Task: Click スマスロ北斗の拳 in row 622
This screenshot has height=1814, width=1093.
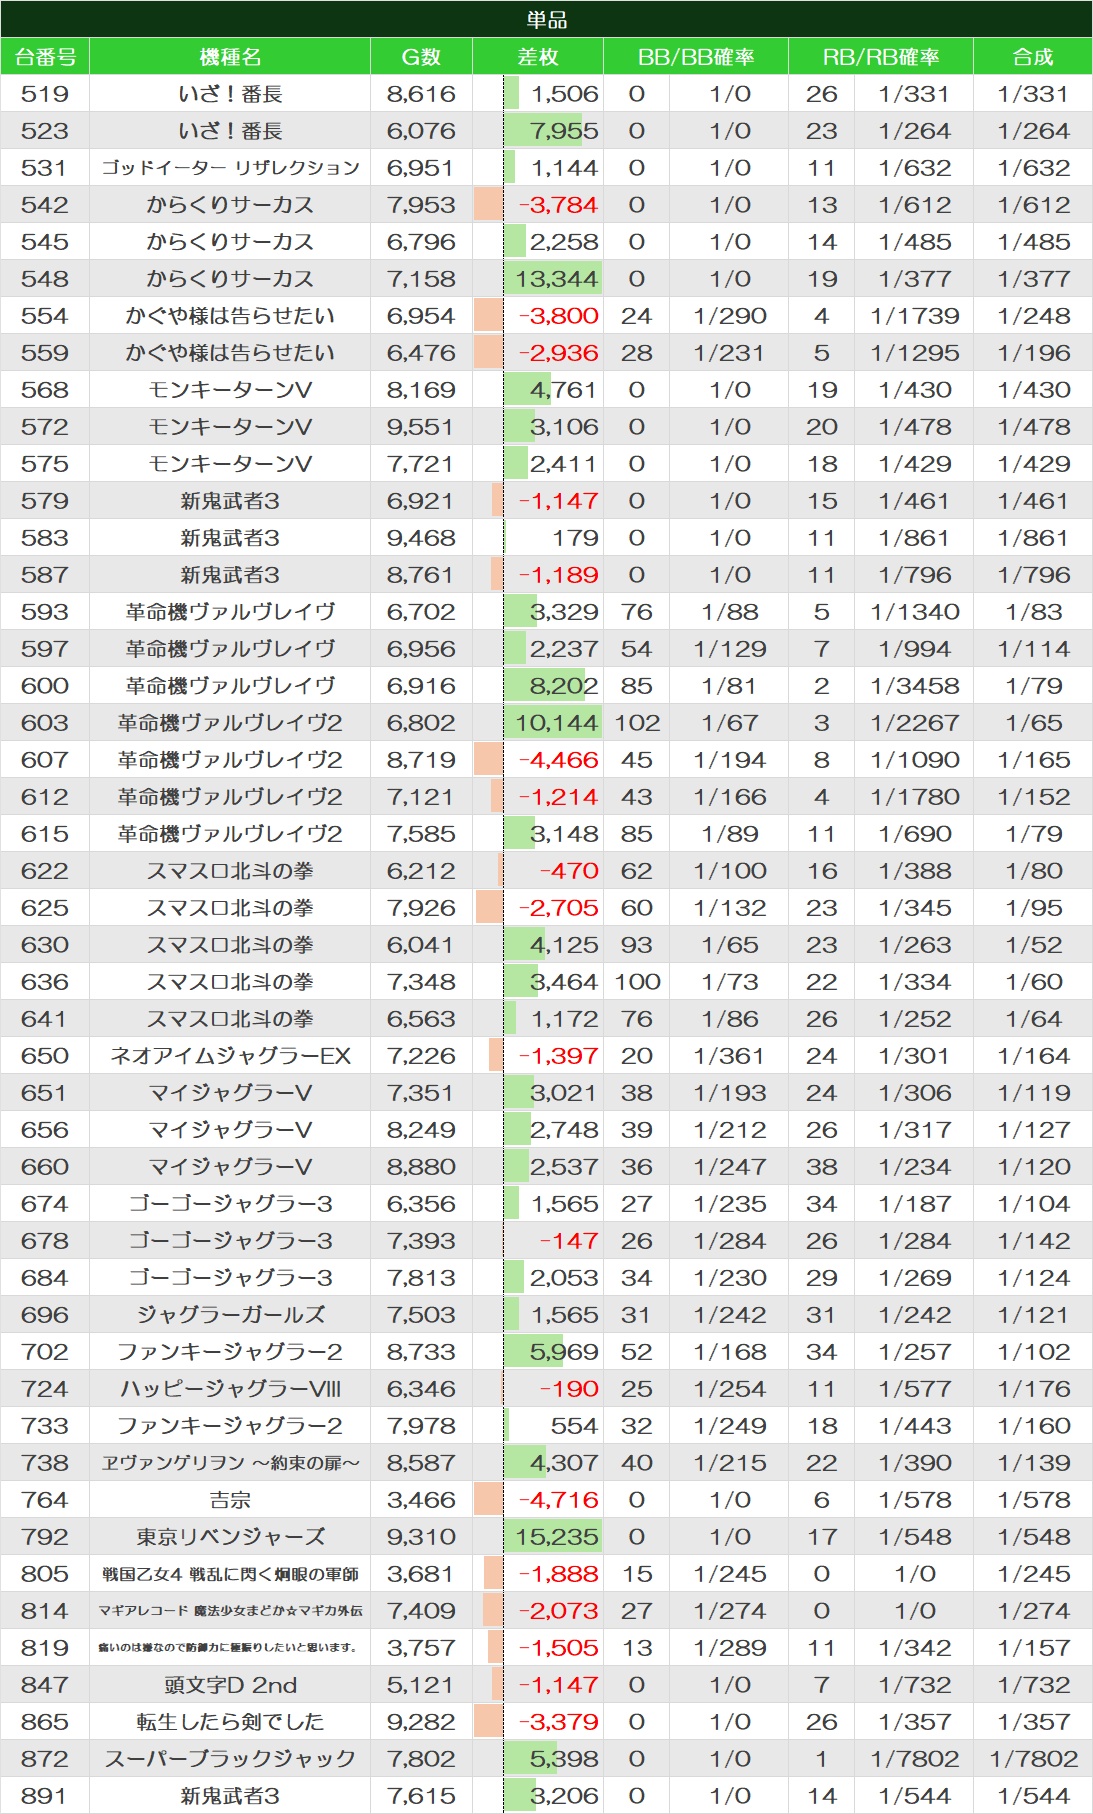Action: (230, 871)
